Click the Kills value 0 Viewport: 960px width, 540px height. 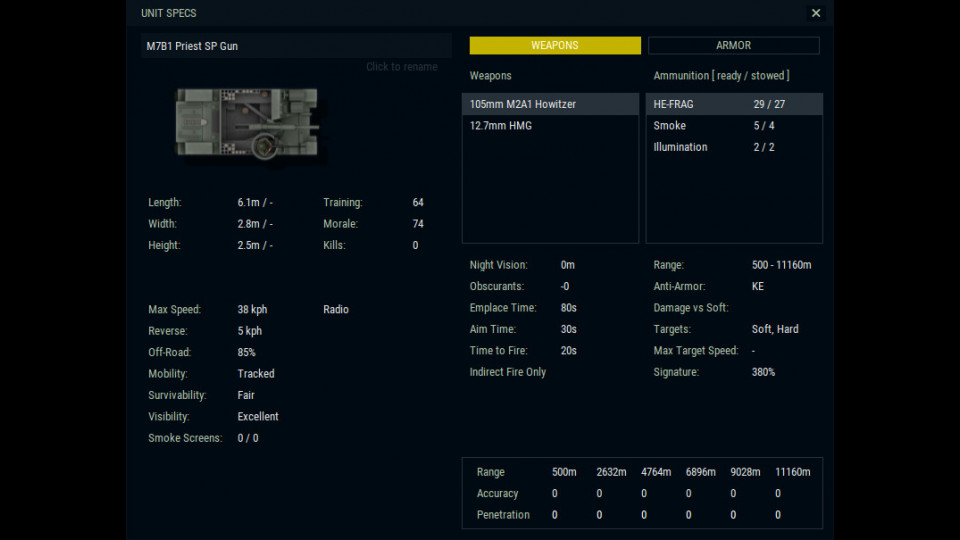tap(415, 245)
